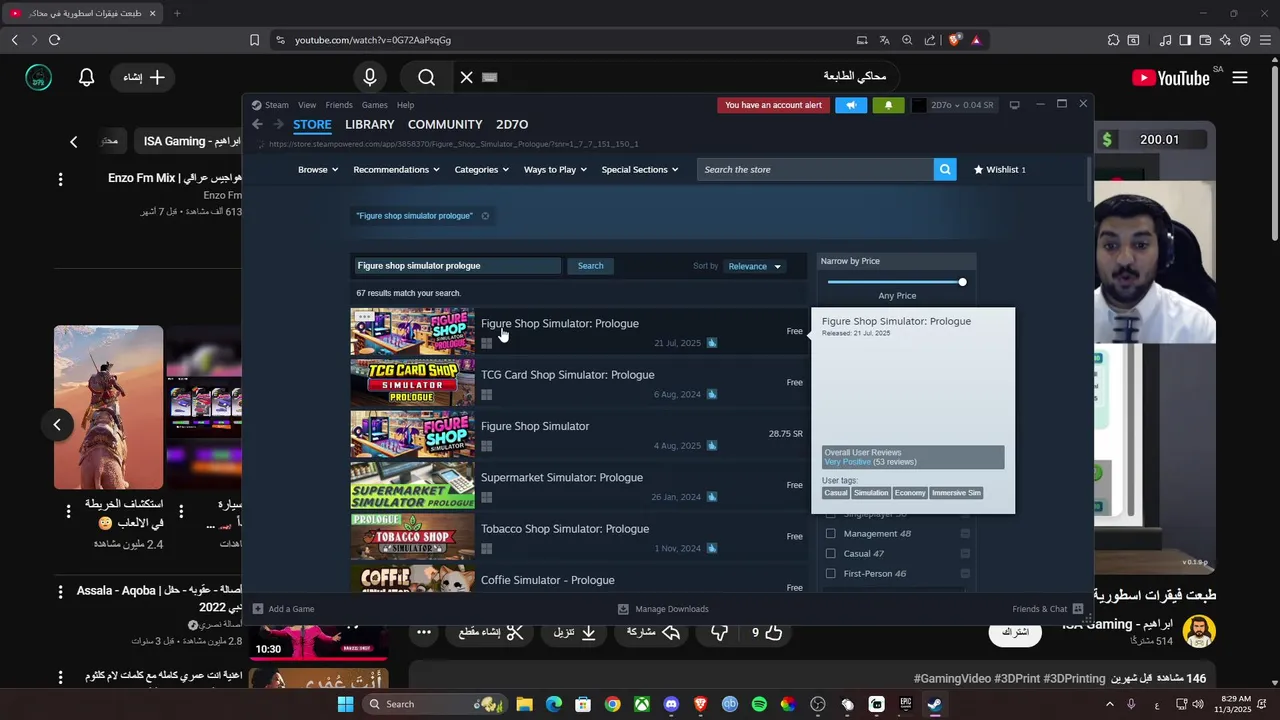Click the 'Figure shop simulator prologue' search term field
Screen dimensions: 1280x720
tap(458, 266)
